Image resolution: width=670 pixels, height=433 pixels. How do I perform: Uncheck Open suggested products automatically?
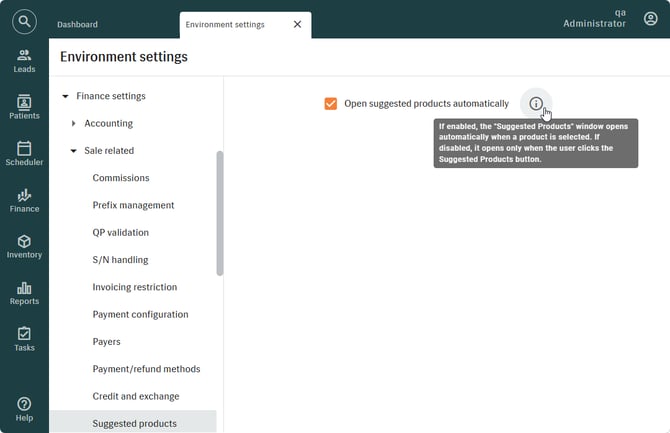(331, 103)
